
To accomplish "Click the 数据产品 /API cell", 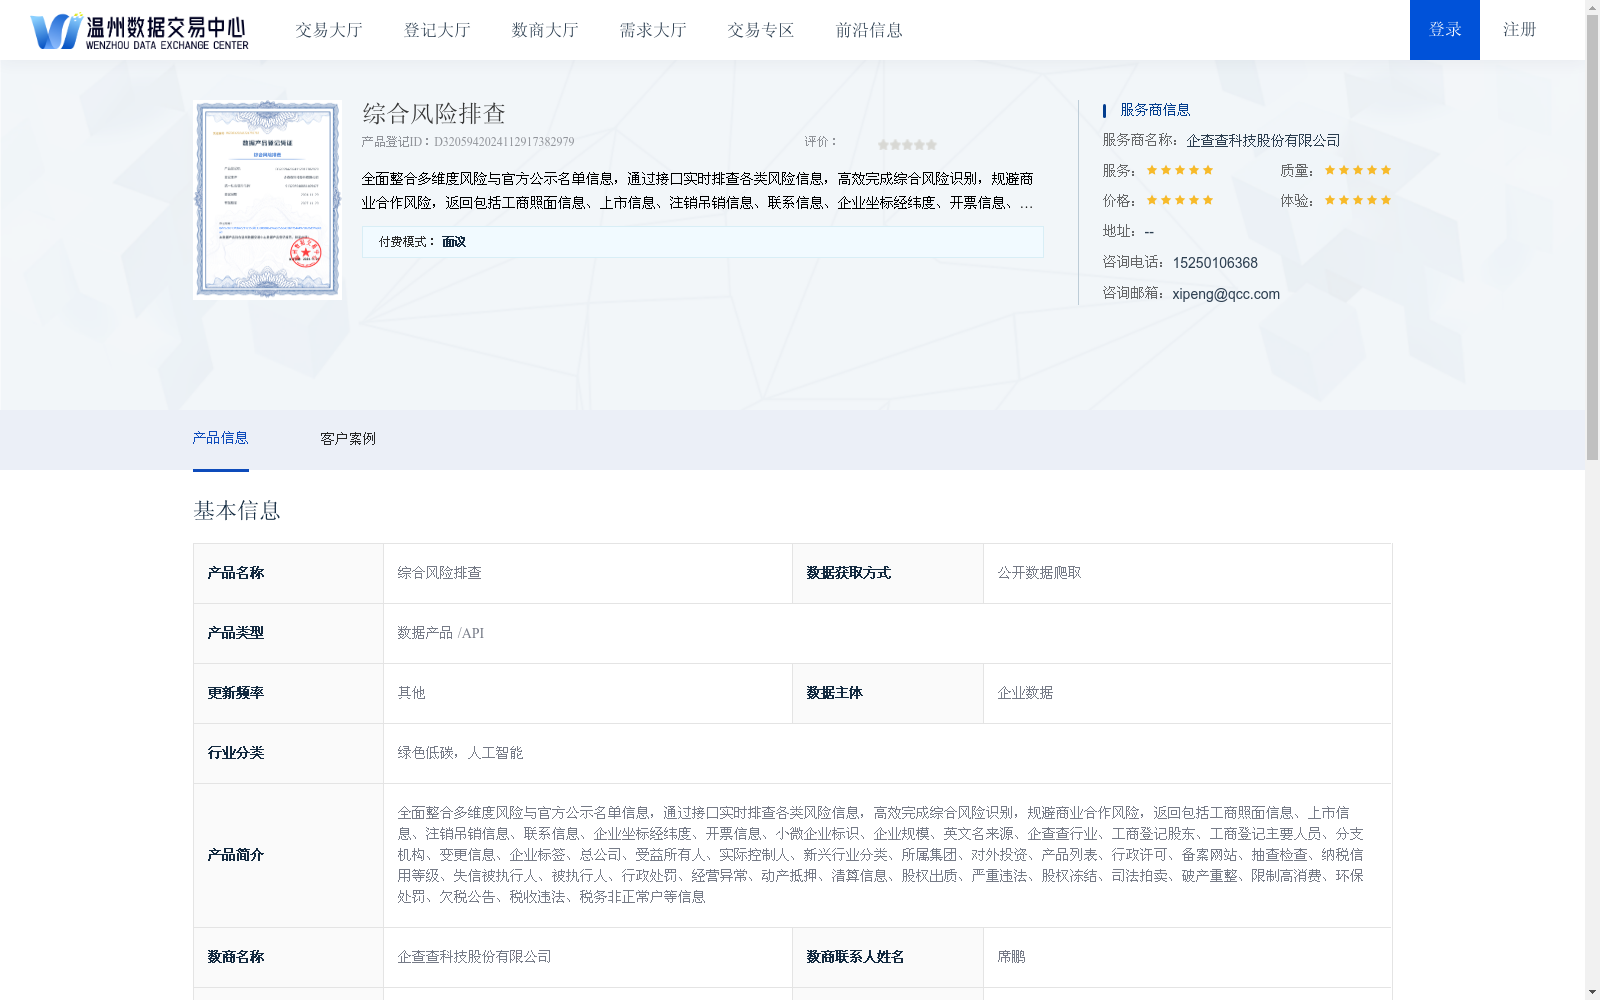I will point(887,633).
